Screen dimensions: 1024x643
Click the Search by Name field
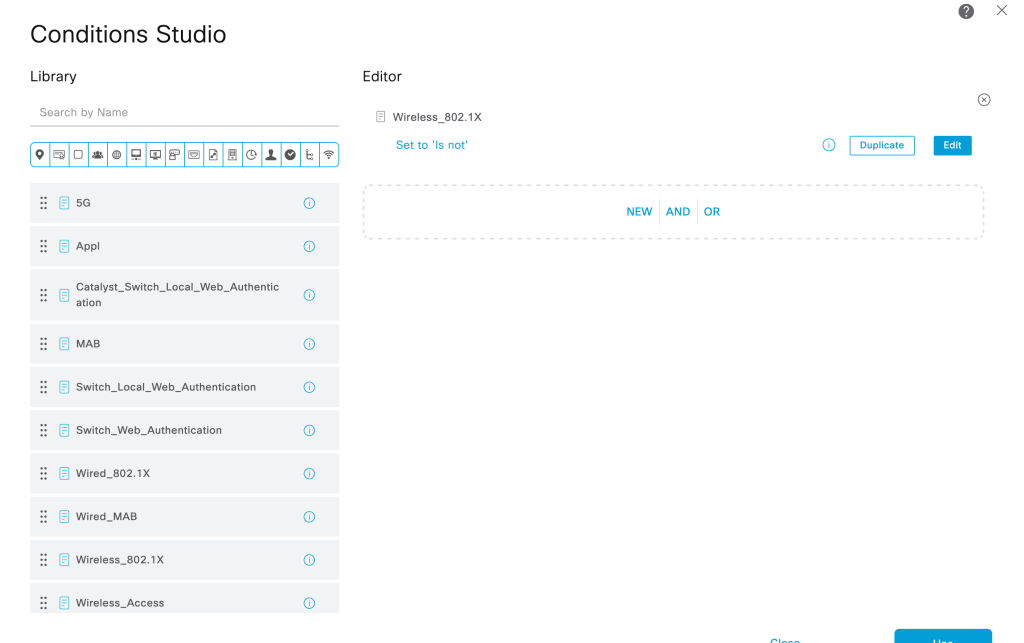[x=184, y=112]
